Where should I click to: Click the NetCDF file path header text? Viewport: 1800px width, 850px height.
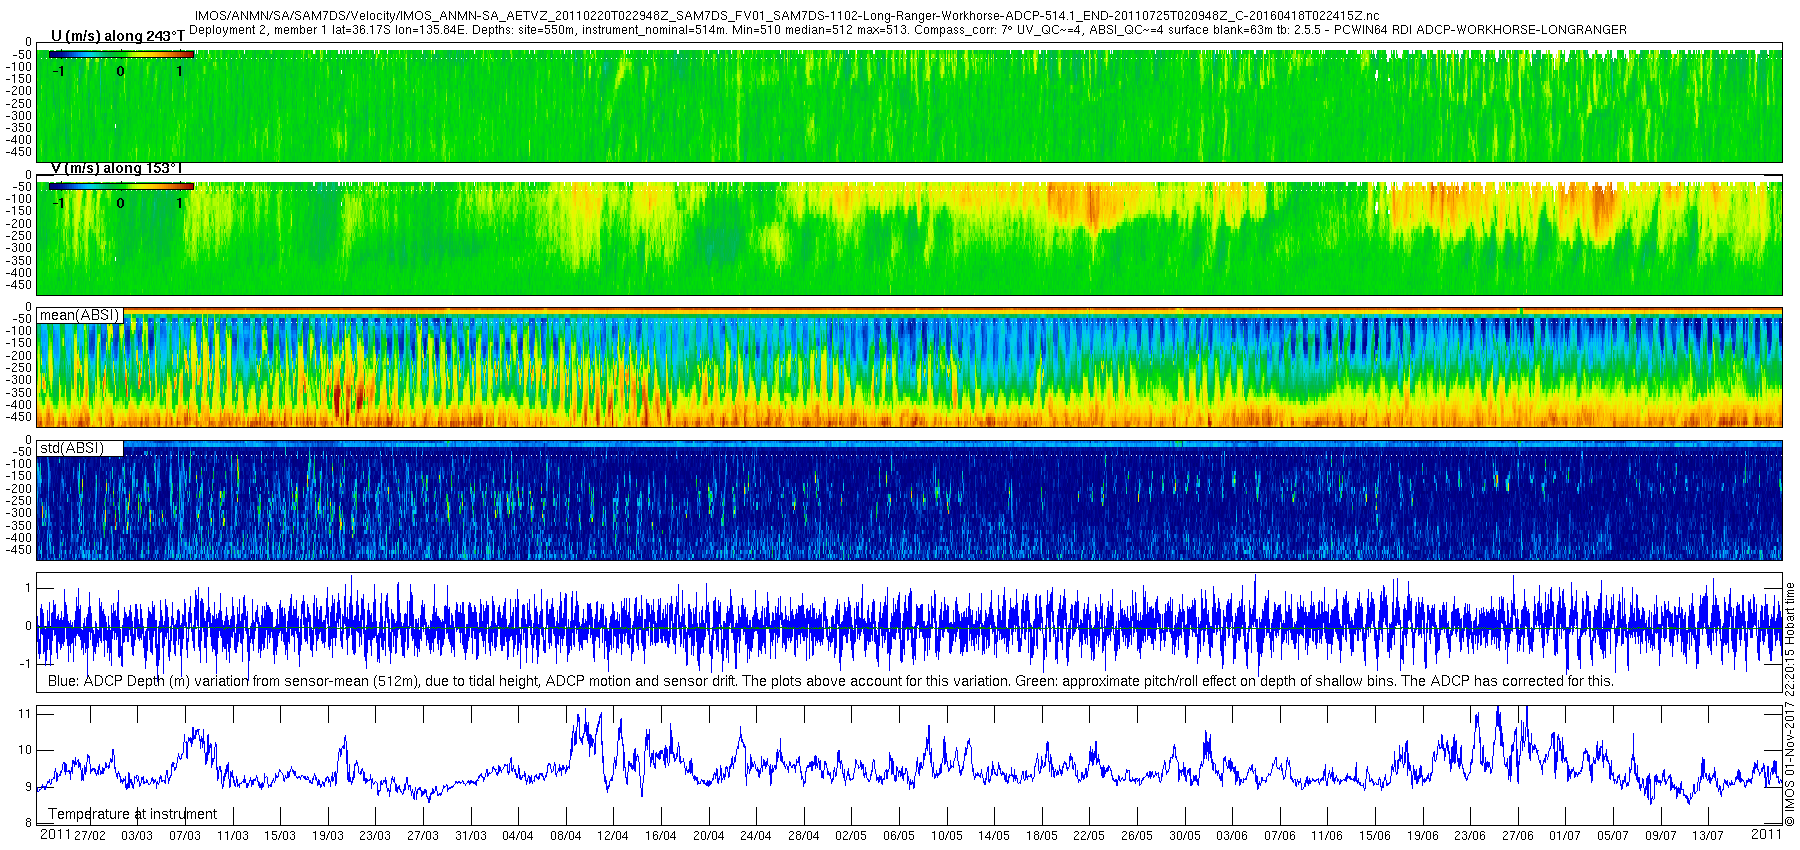pos(787,16)
